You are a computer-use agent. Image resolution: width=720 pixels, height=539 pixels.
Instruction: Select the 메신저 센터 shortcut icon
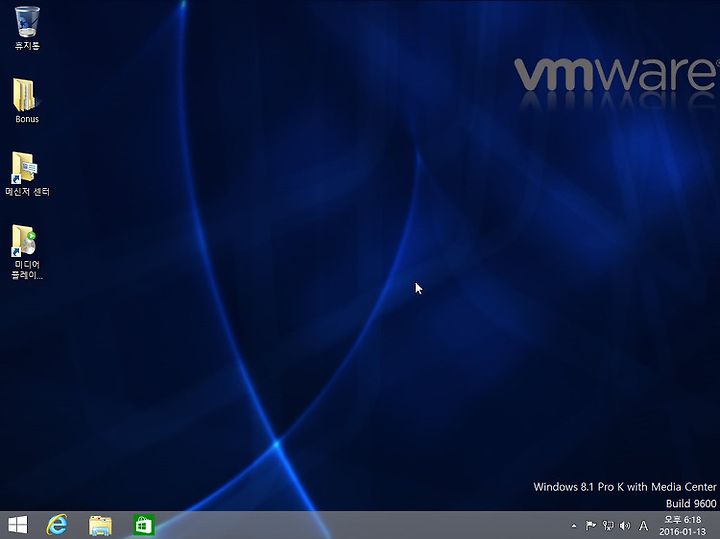[x=24, y=167]
